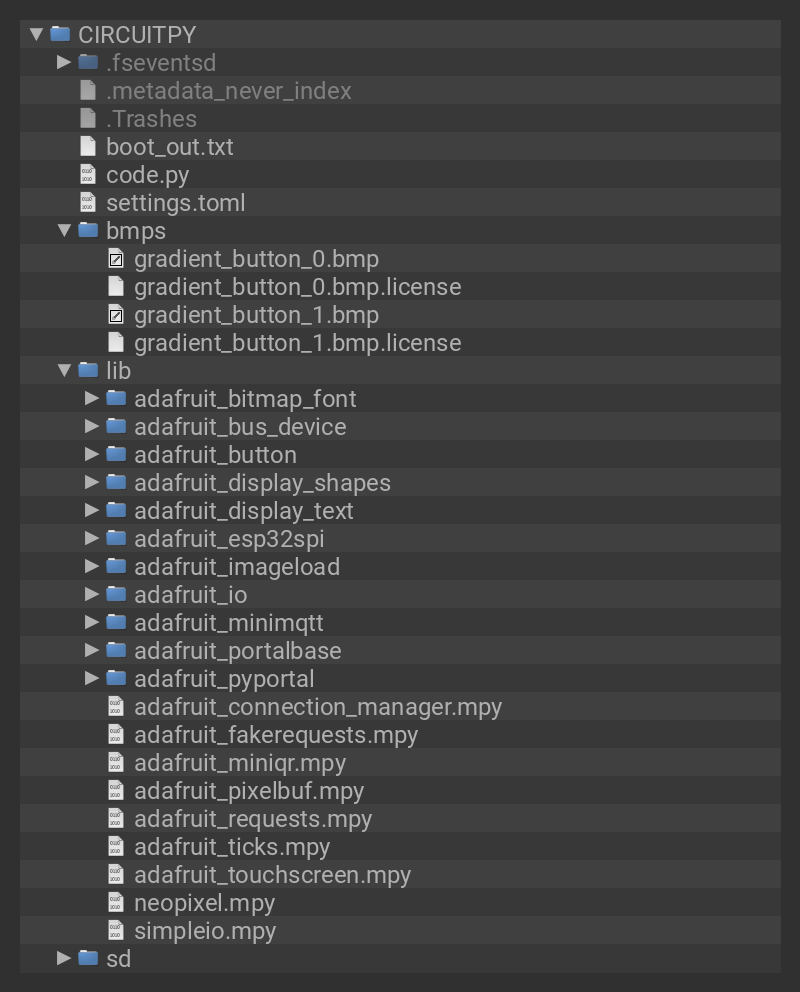Image resolution: width=800 pixels, height=992 pixels.
Task: Click the neopixel.mpy file icon
Action: pyautogui.click(x=116, y=903)
